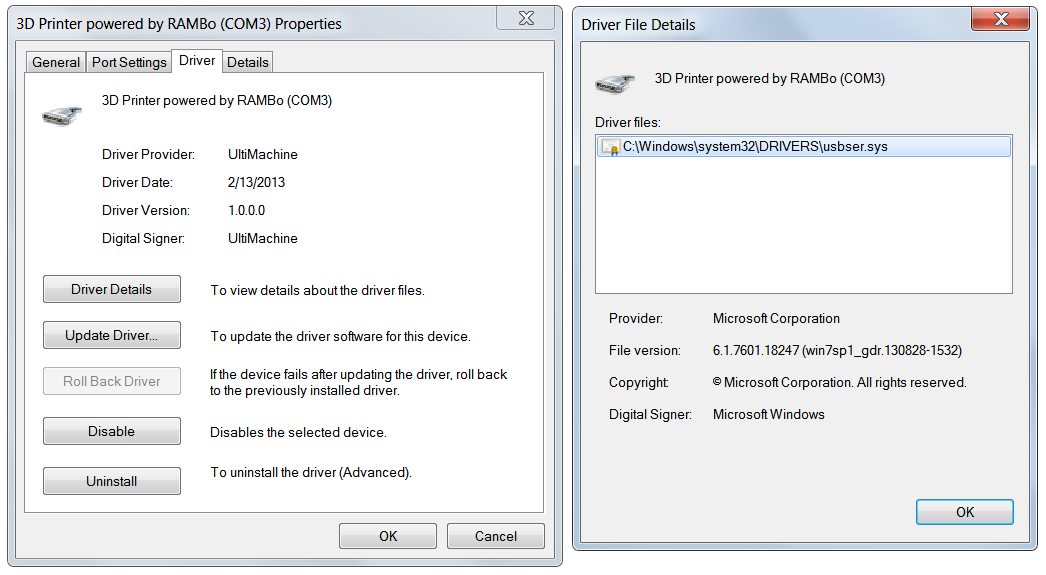Select the usbser.sys driver file entry

(x=755, y=147)
